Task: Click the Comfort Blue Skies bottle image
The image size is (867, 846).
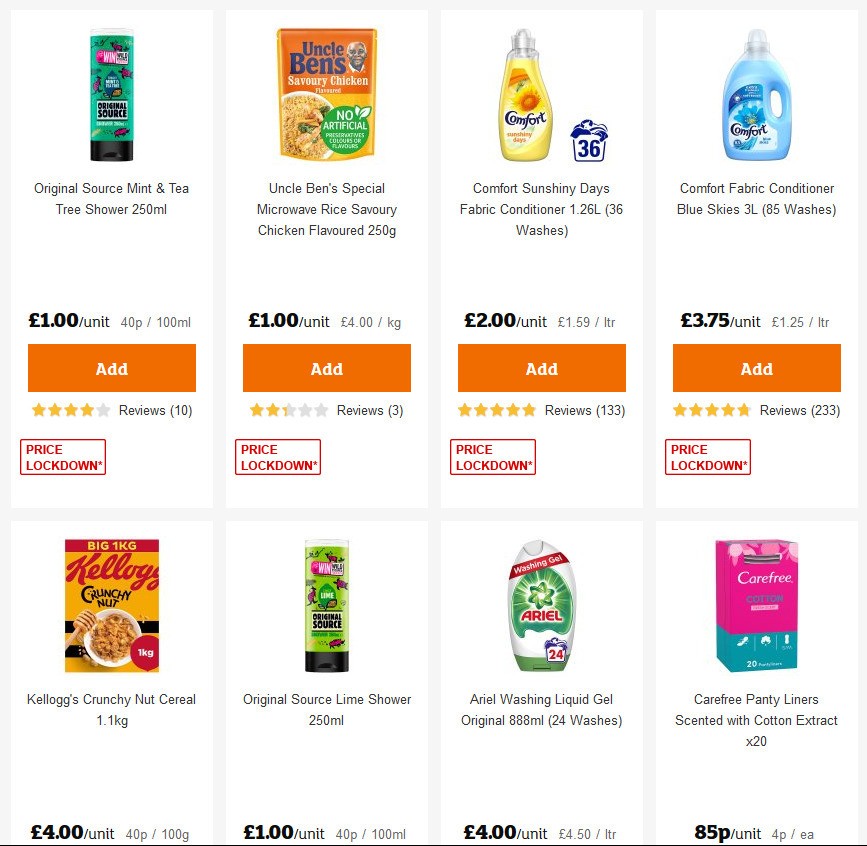Action: (756, 95)
